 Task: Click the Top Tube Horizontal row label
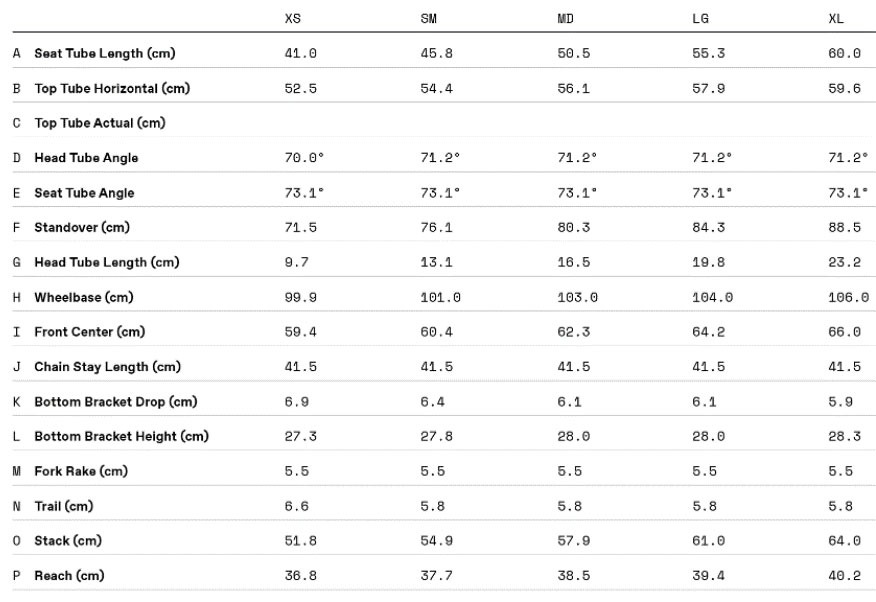pos(112,89)
